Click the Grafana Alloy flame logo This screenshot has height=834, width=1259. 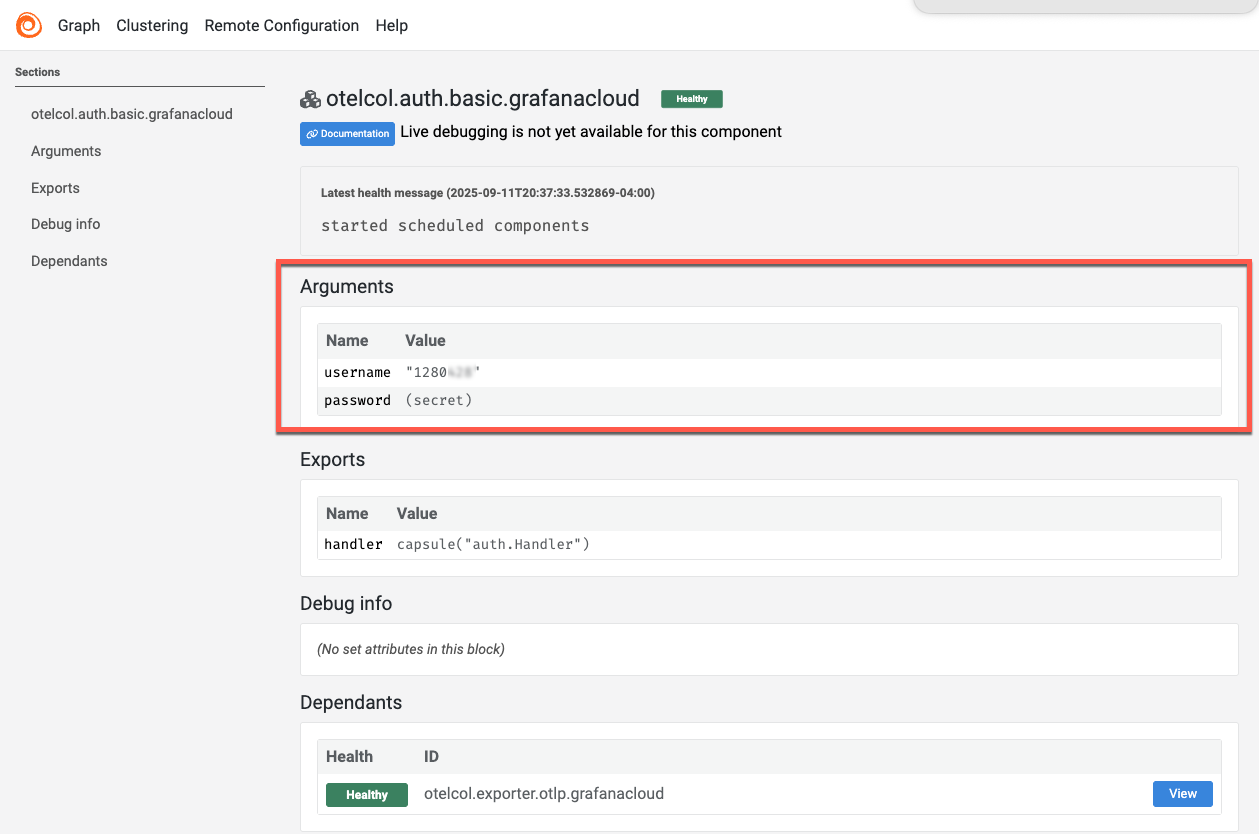point(28,24)
